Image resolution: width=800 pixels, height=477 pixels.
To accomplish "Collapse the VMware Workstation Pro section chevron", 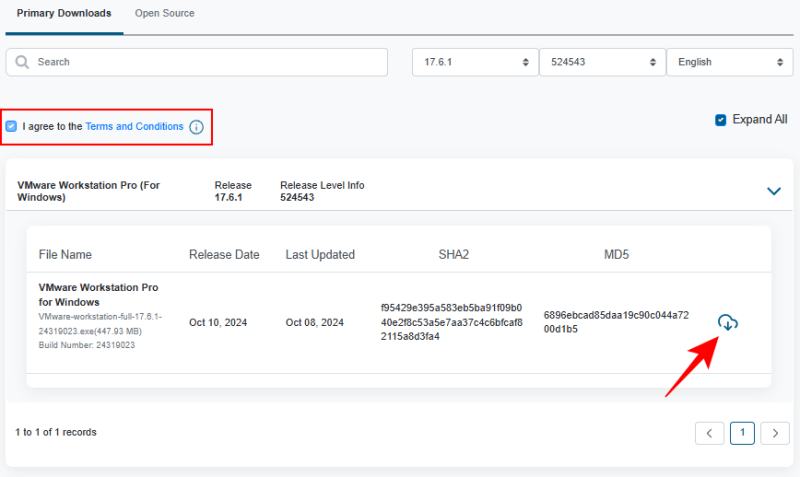I will click(773, 191).
